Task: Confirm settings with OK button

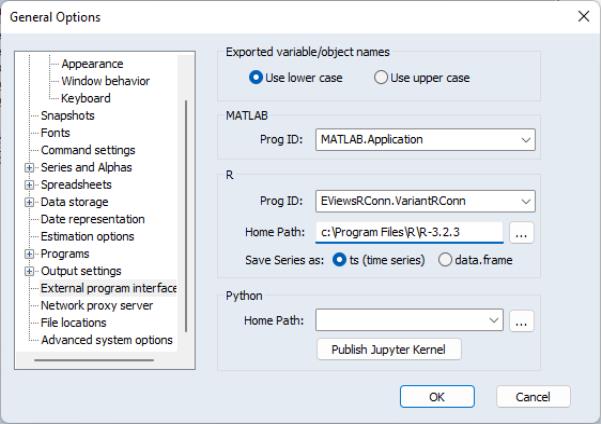Action: (437, 397)
